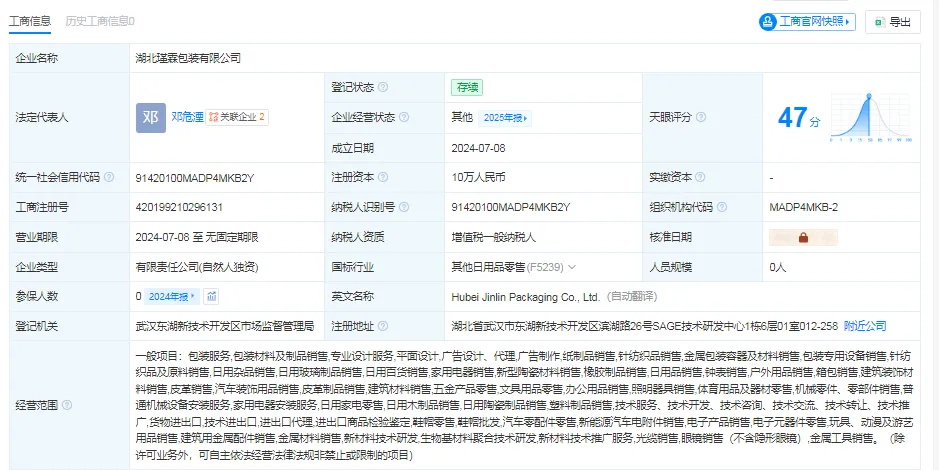Click the 纳税人识别号 value 91420100MADP4MKB2Y
Image resolution: width=939 pixels, height=470 pixels.
(x=511, y=207)
